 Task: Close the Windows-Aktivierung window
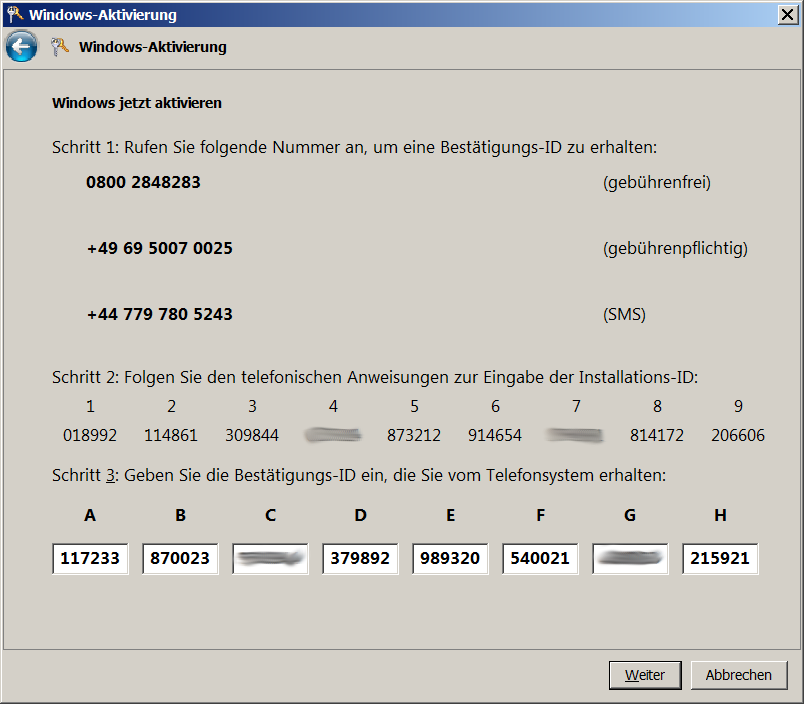(787, 14)
